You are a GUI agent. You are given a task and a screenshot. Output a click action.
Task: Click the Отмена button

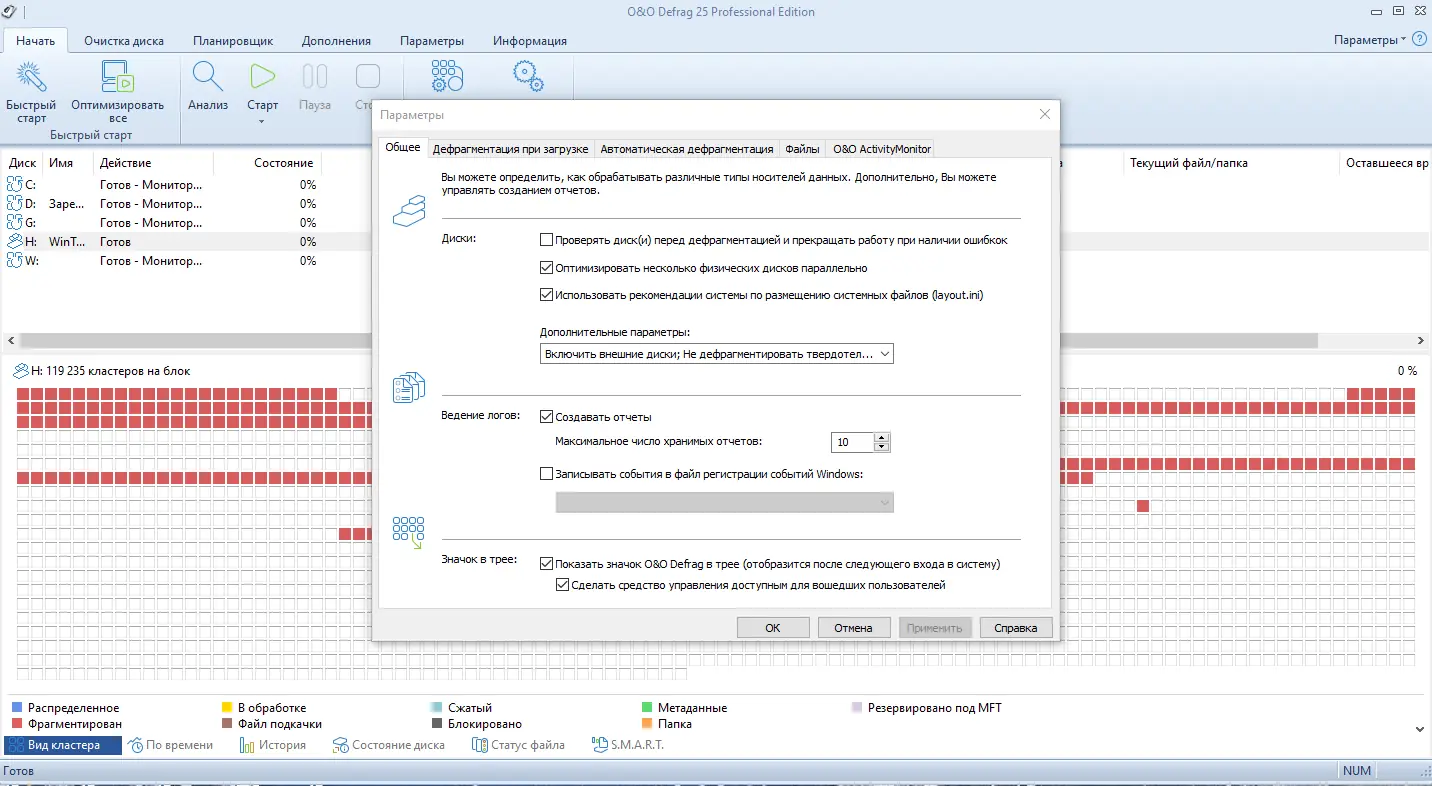tap(854, 628)
